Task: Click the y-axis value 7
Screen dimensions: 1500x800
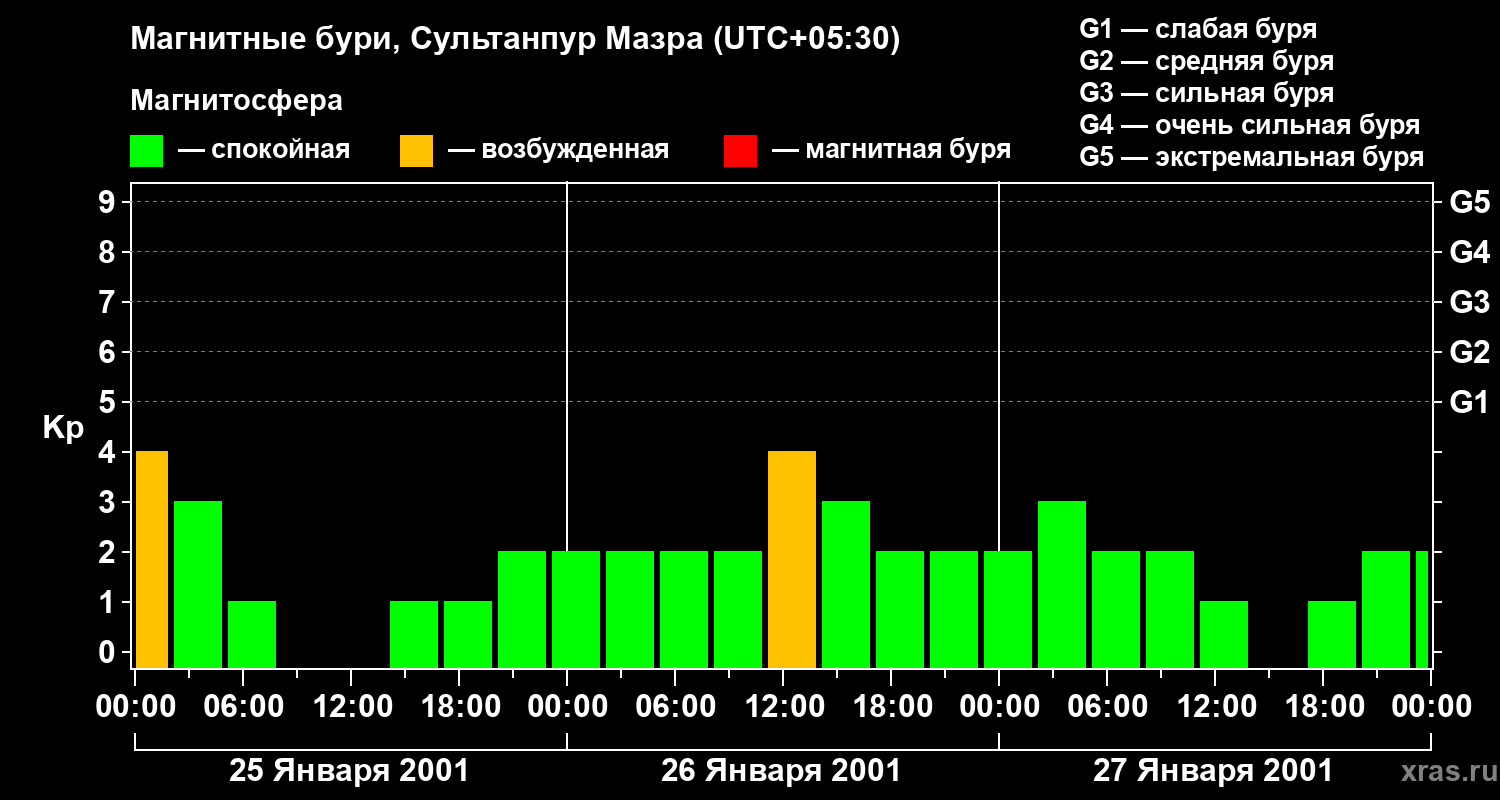Action: [x=108, y=303]
